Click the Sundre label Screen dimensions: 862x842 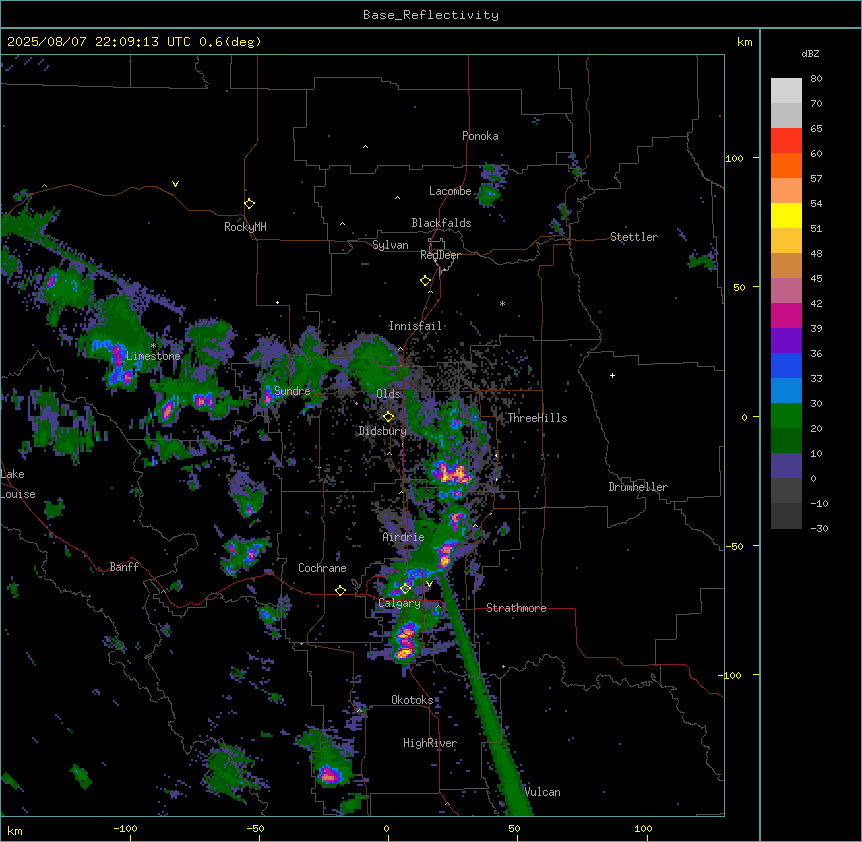click(292, 391)
